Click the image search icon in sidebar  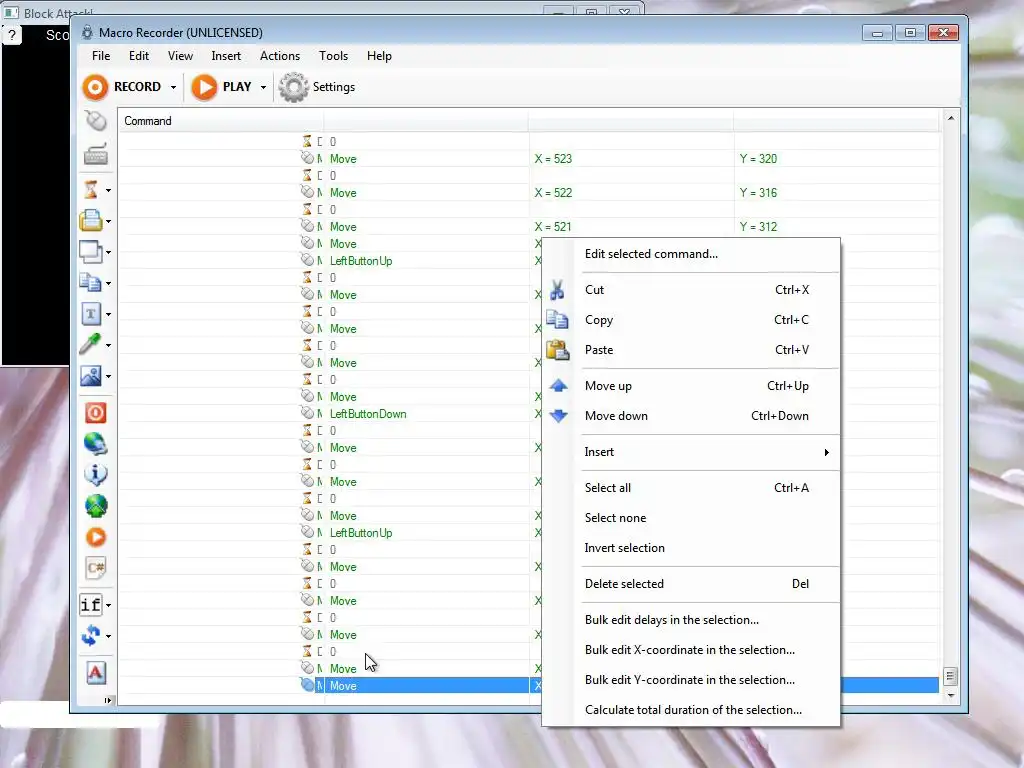point(91,376)
